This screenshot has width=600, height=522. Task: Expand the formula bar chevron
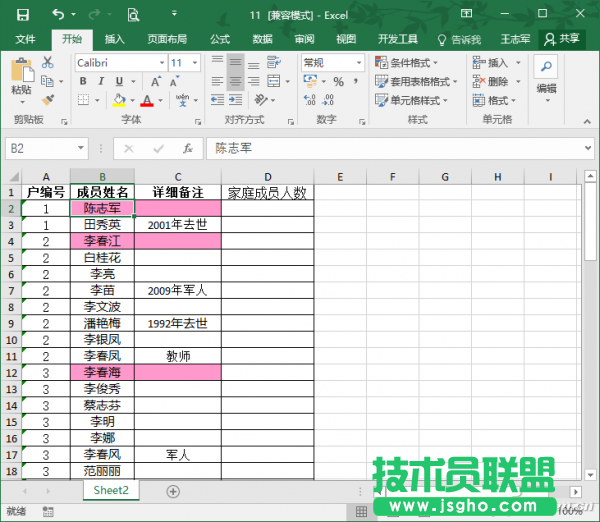click(588, 148)
